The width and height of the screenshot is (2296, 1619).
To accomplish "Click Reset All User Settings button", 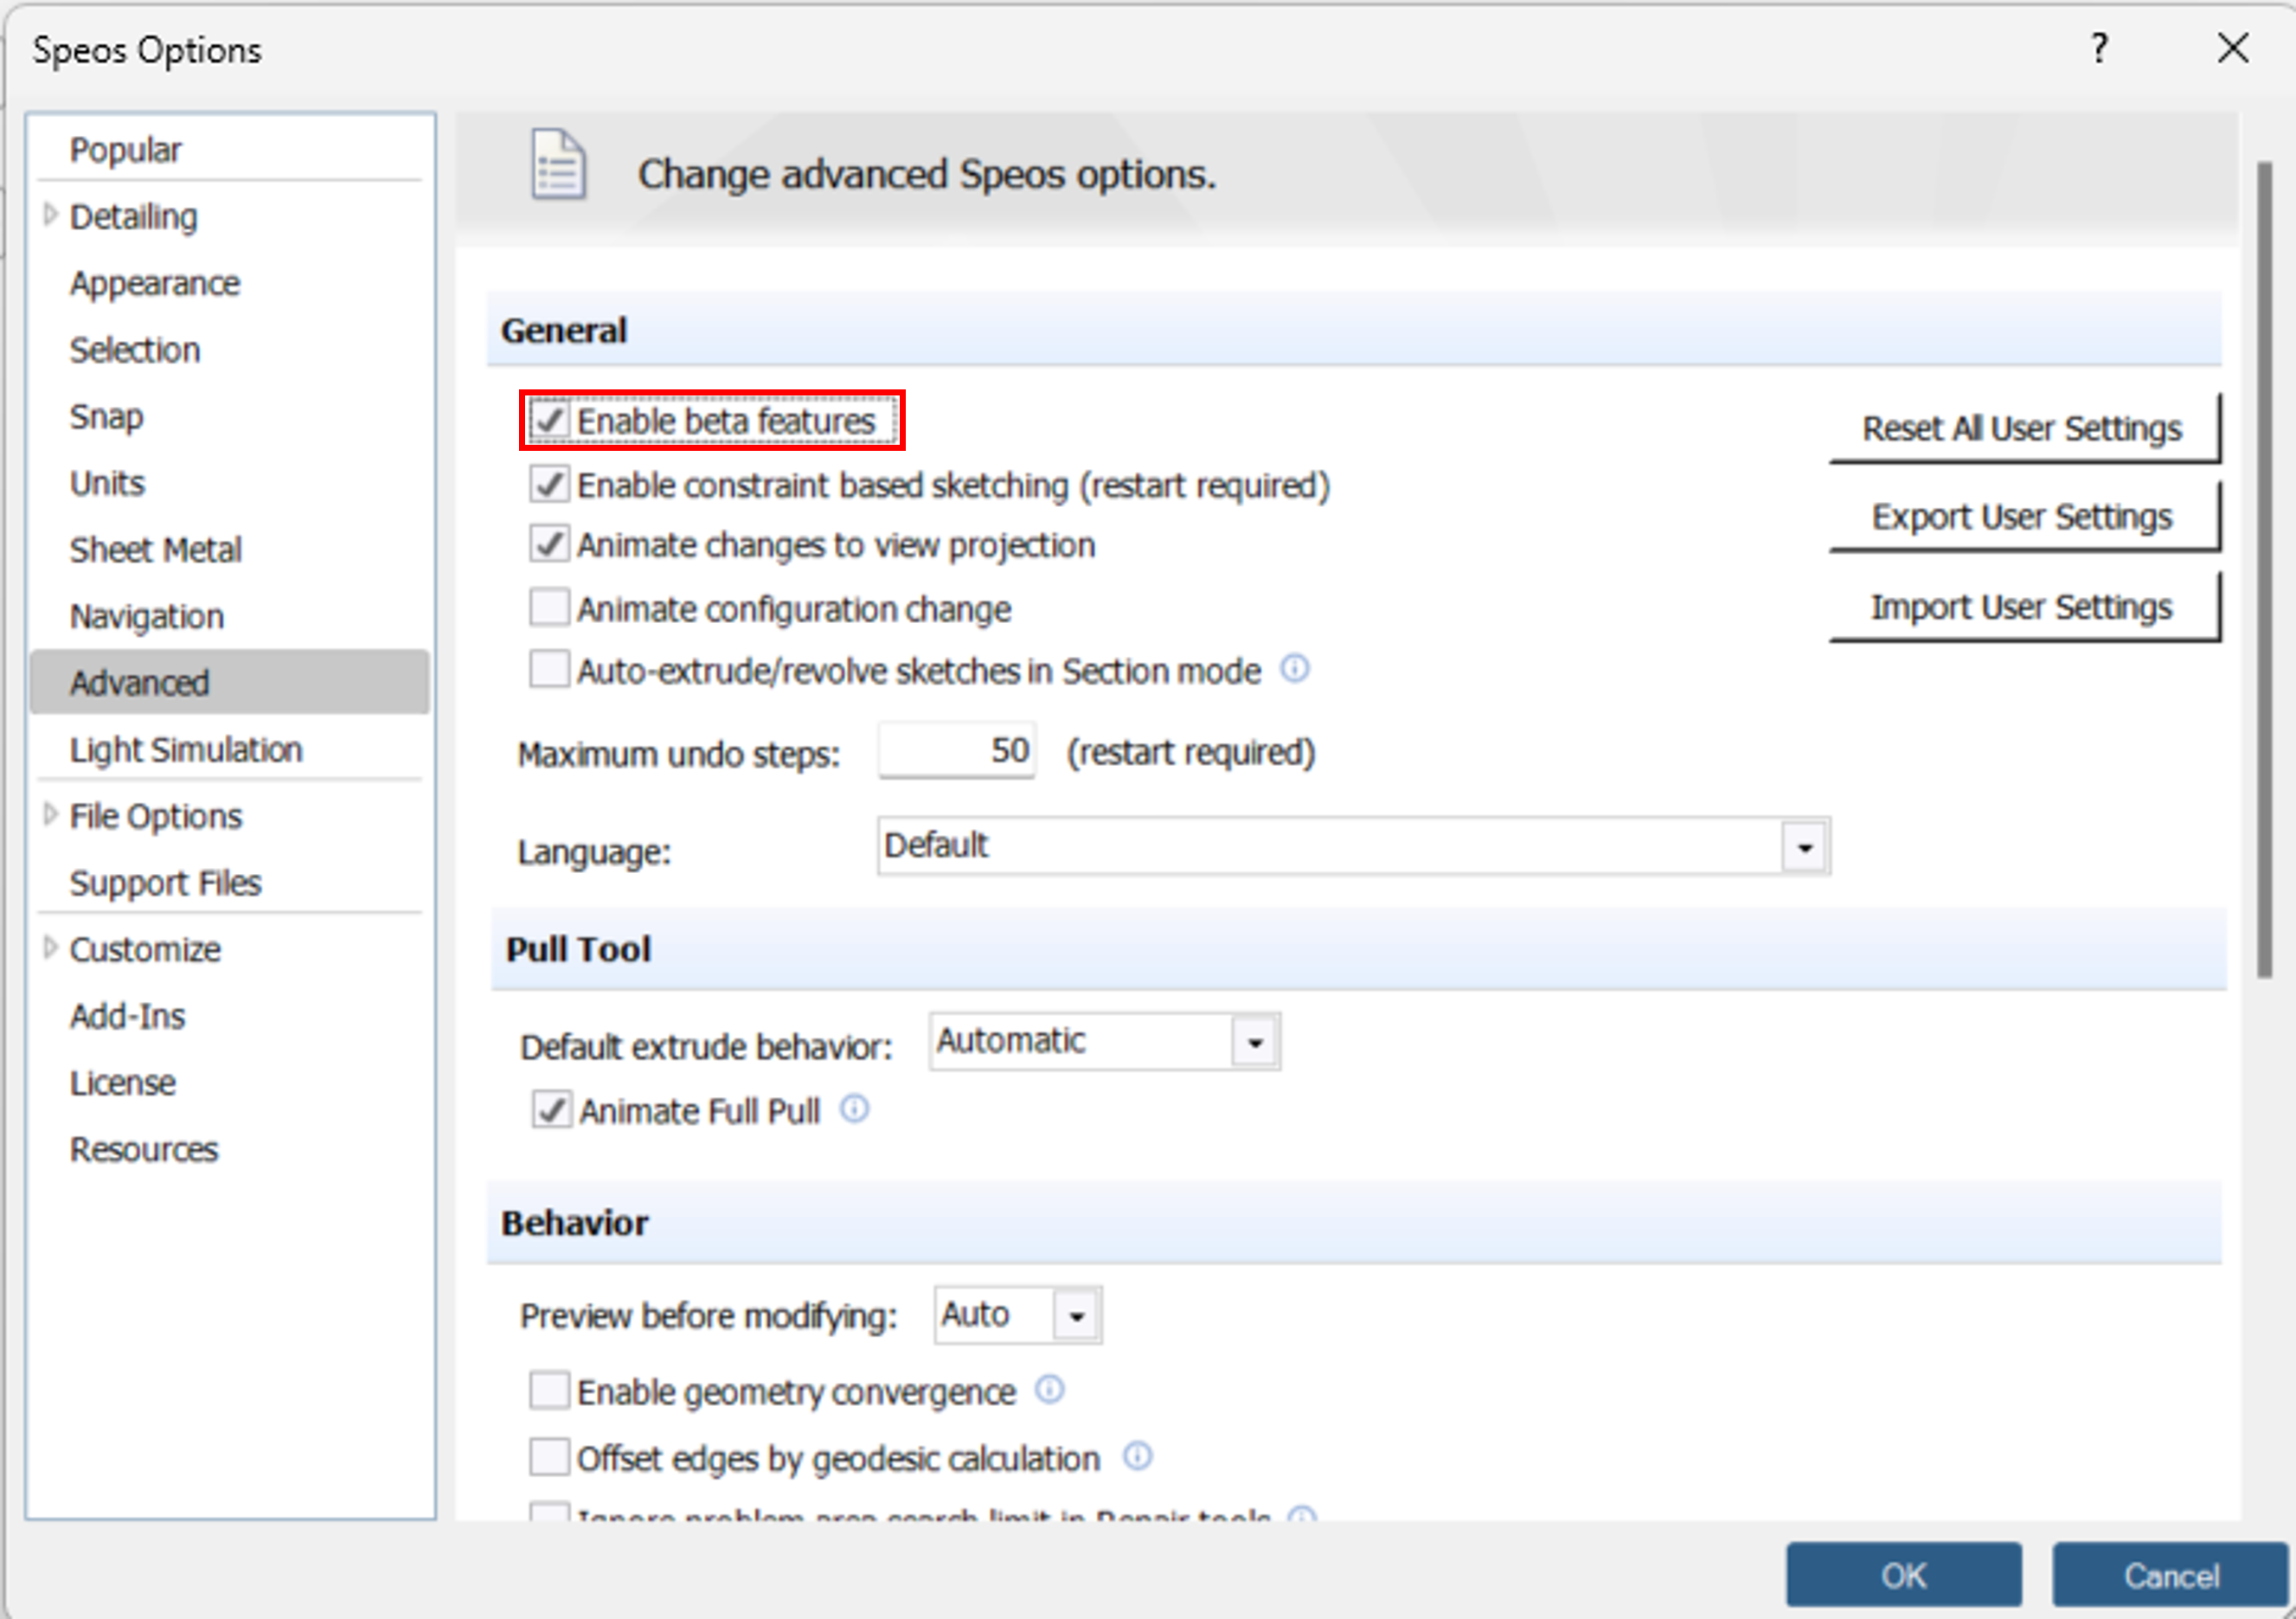I will (x=2024, y=428).
